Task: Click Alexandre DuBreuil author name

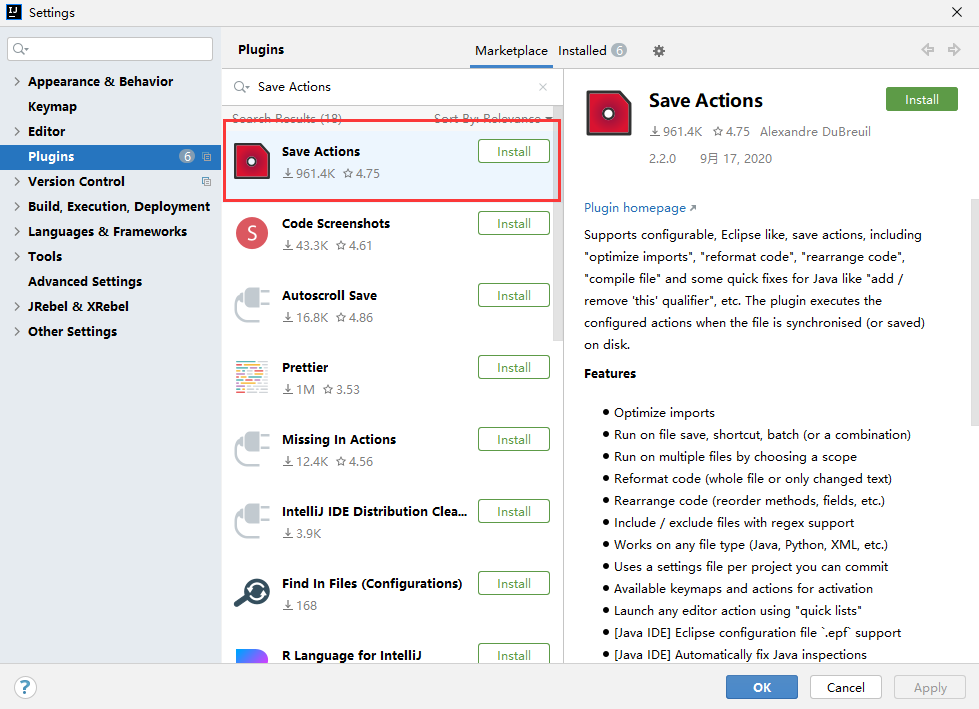Action: pyautogui.click(x=815, y=132)
